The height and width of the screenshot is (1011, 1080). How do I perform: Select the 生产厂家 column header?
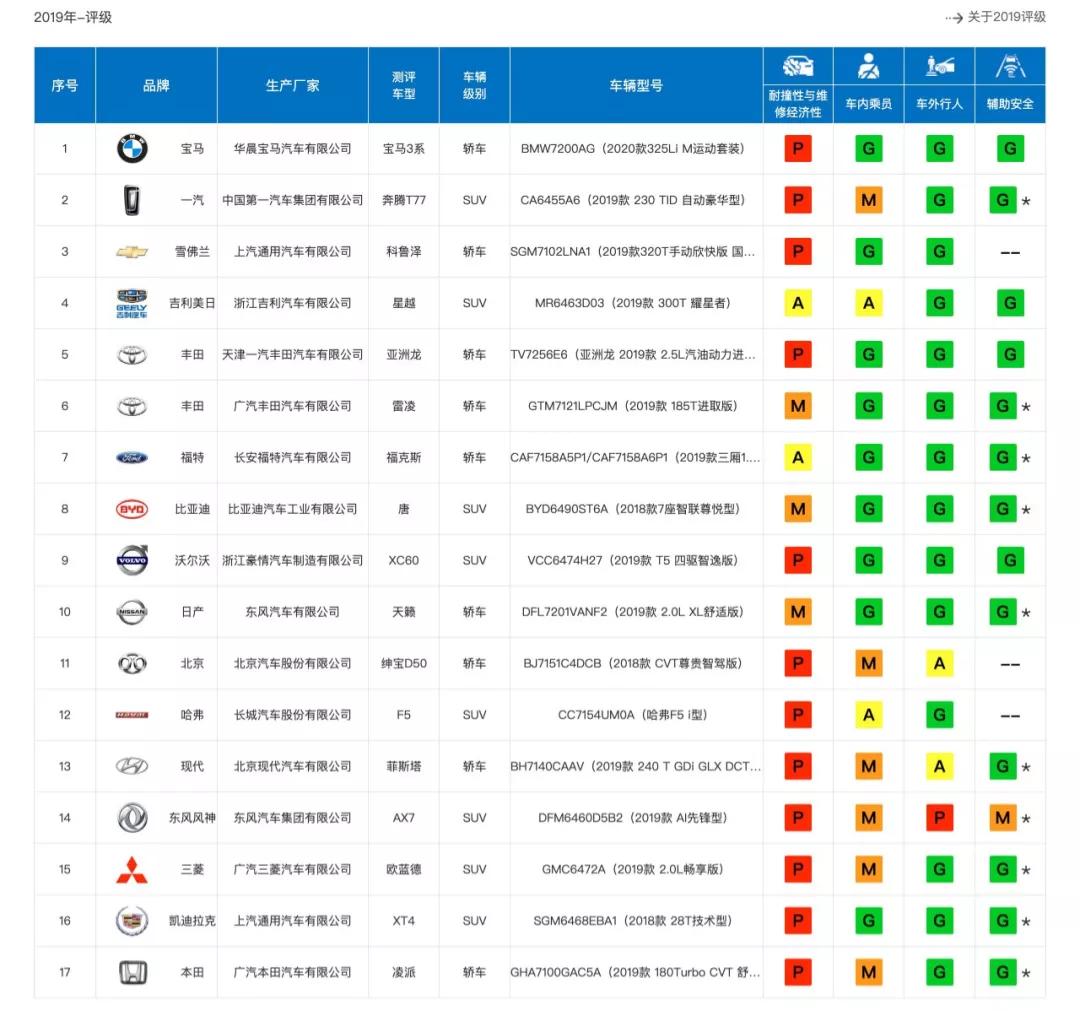[x=293, y=85]
